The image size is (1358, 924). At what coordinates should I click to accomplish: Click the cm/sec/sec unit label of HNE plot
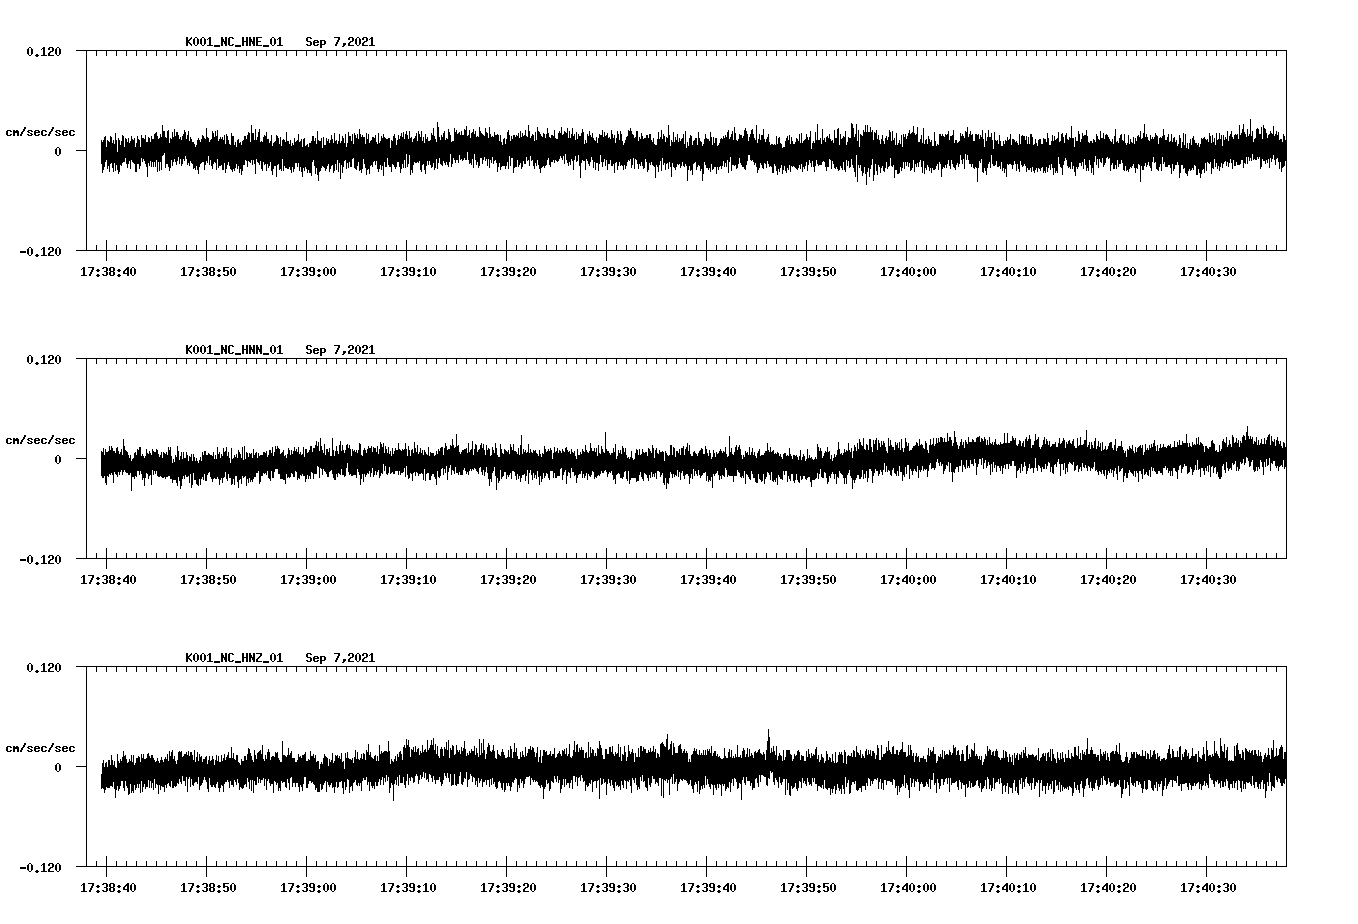40,132
